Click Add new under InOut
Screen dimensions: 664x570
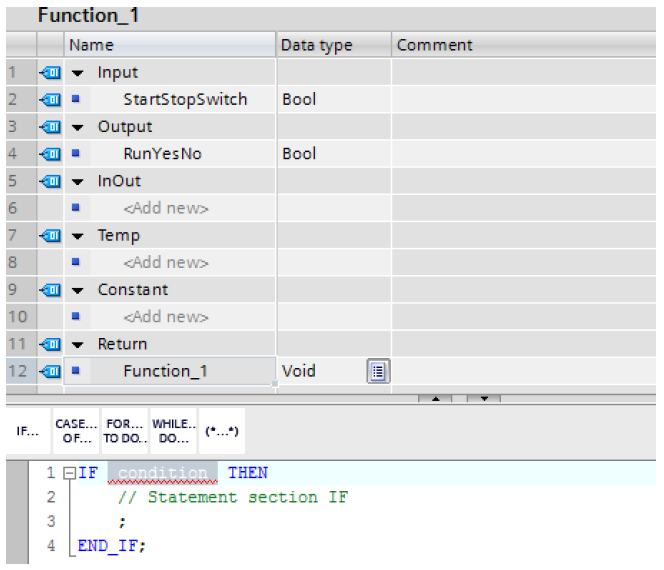(x=166, y=208)
